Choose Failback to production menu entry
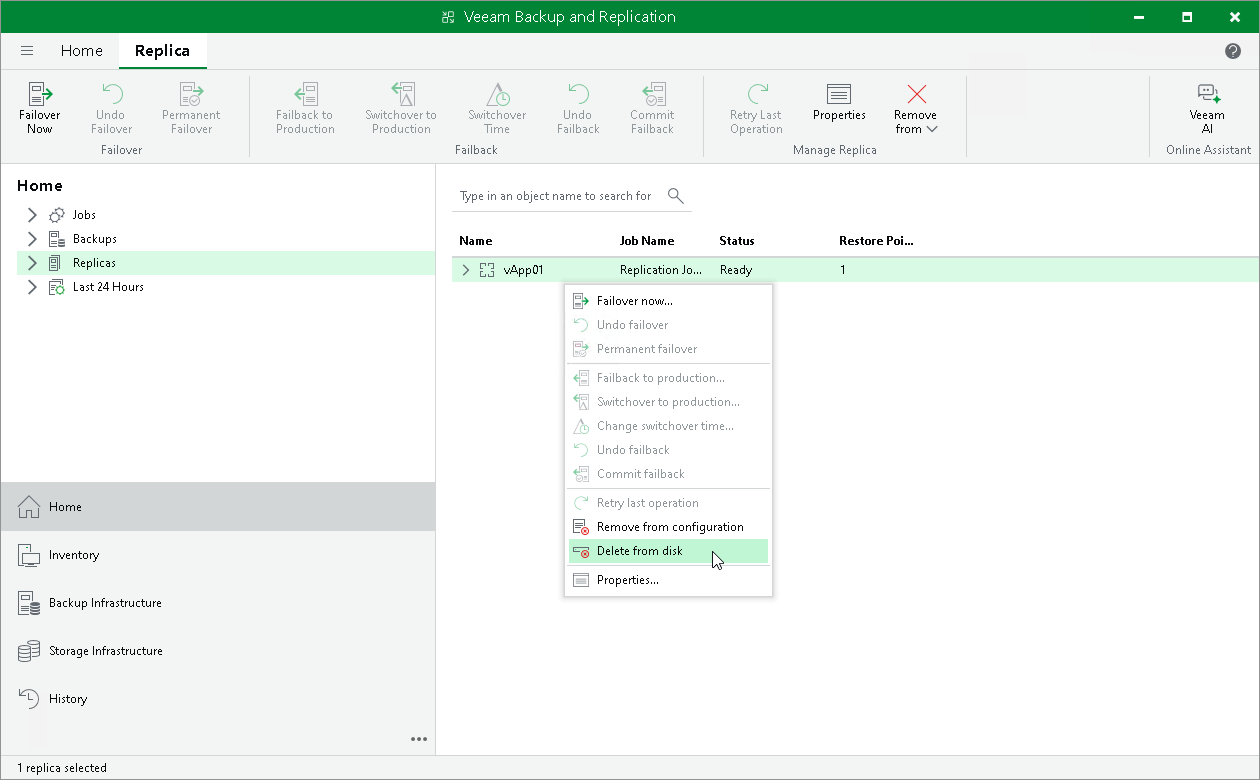Viewport: 1260px width, 780px height. (668, 378)
